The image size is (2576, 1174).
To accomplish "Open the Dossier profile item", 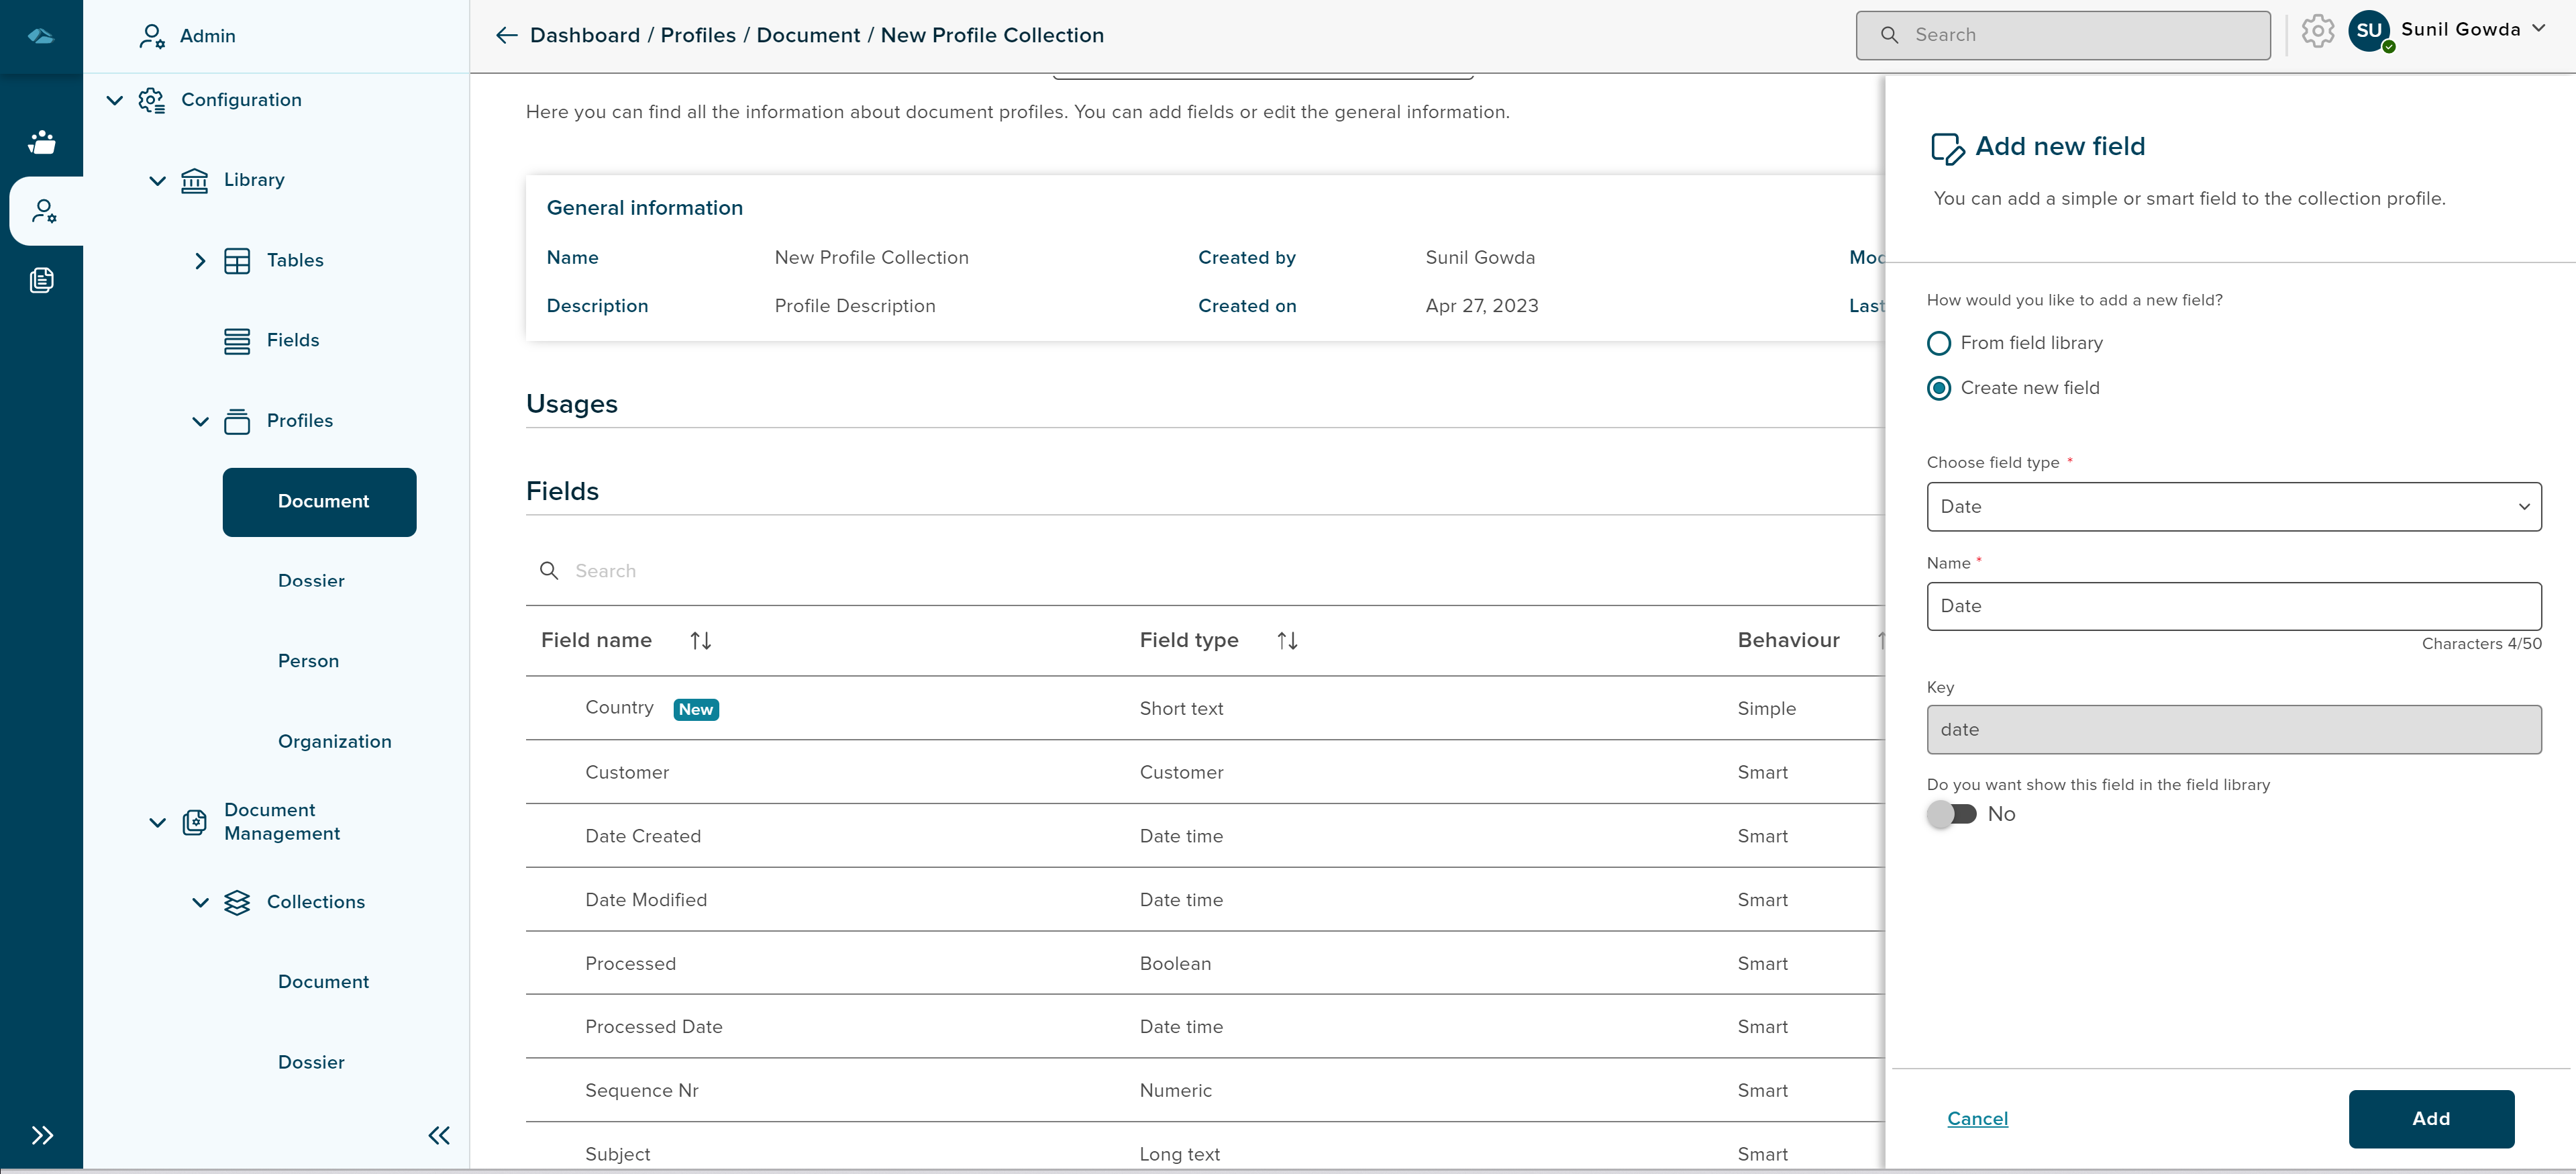I will 311,581.
